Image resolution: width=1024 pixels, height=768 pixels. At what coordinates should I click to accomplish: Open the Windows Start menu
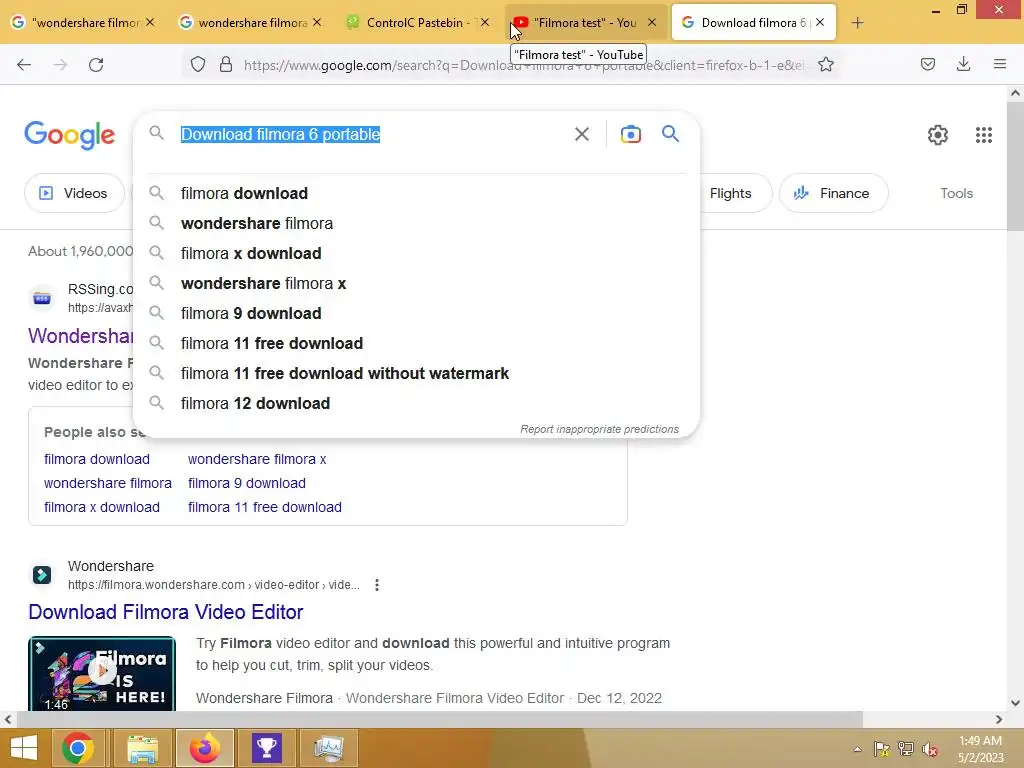click(x=24, y=748)
